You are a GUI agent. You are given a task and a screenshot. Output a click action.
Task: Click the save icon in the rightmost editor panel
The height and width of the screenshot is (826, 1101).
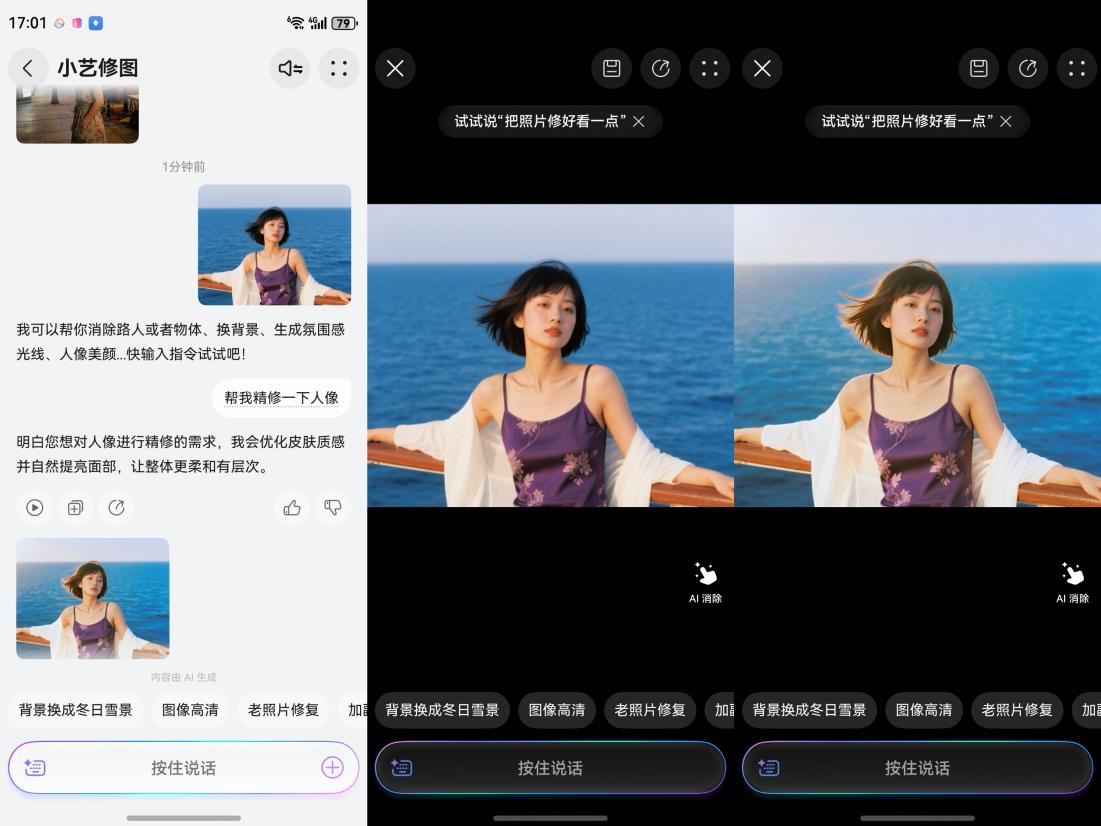click(x=979, y=68)
